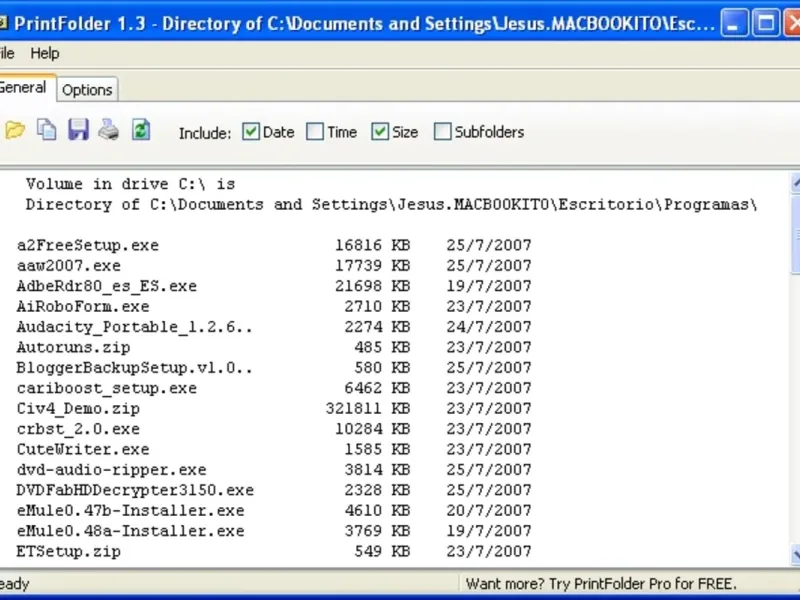The width and height of the screenshot is (800, 600).
Task: Click the aaw2007.exe entry
Action: click(x=69, y=266)
